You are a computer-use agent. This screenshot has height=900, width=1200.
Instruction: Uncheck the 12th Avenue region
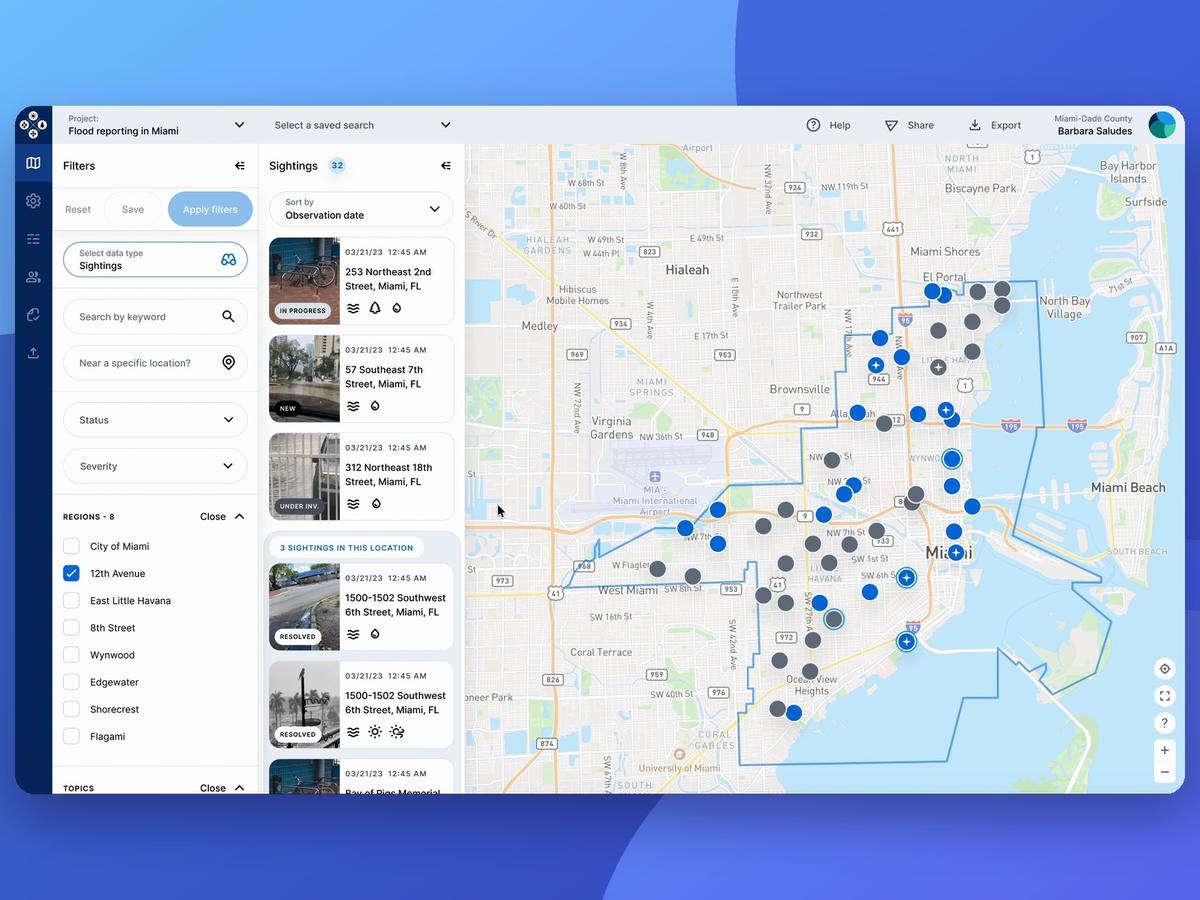point(71,573)
